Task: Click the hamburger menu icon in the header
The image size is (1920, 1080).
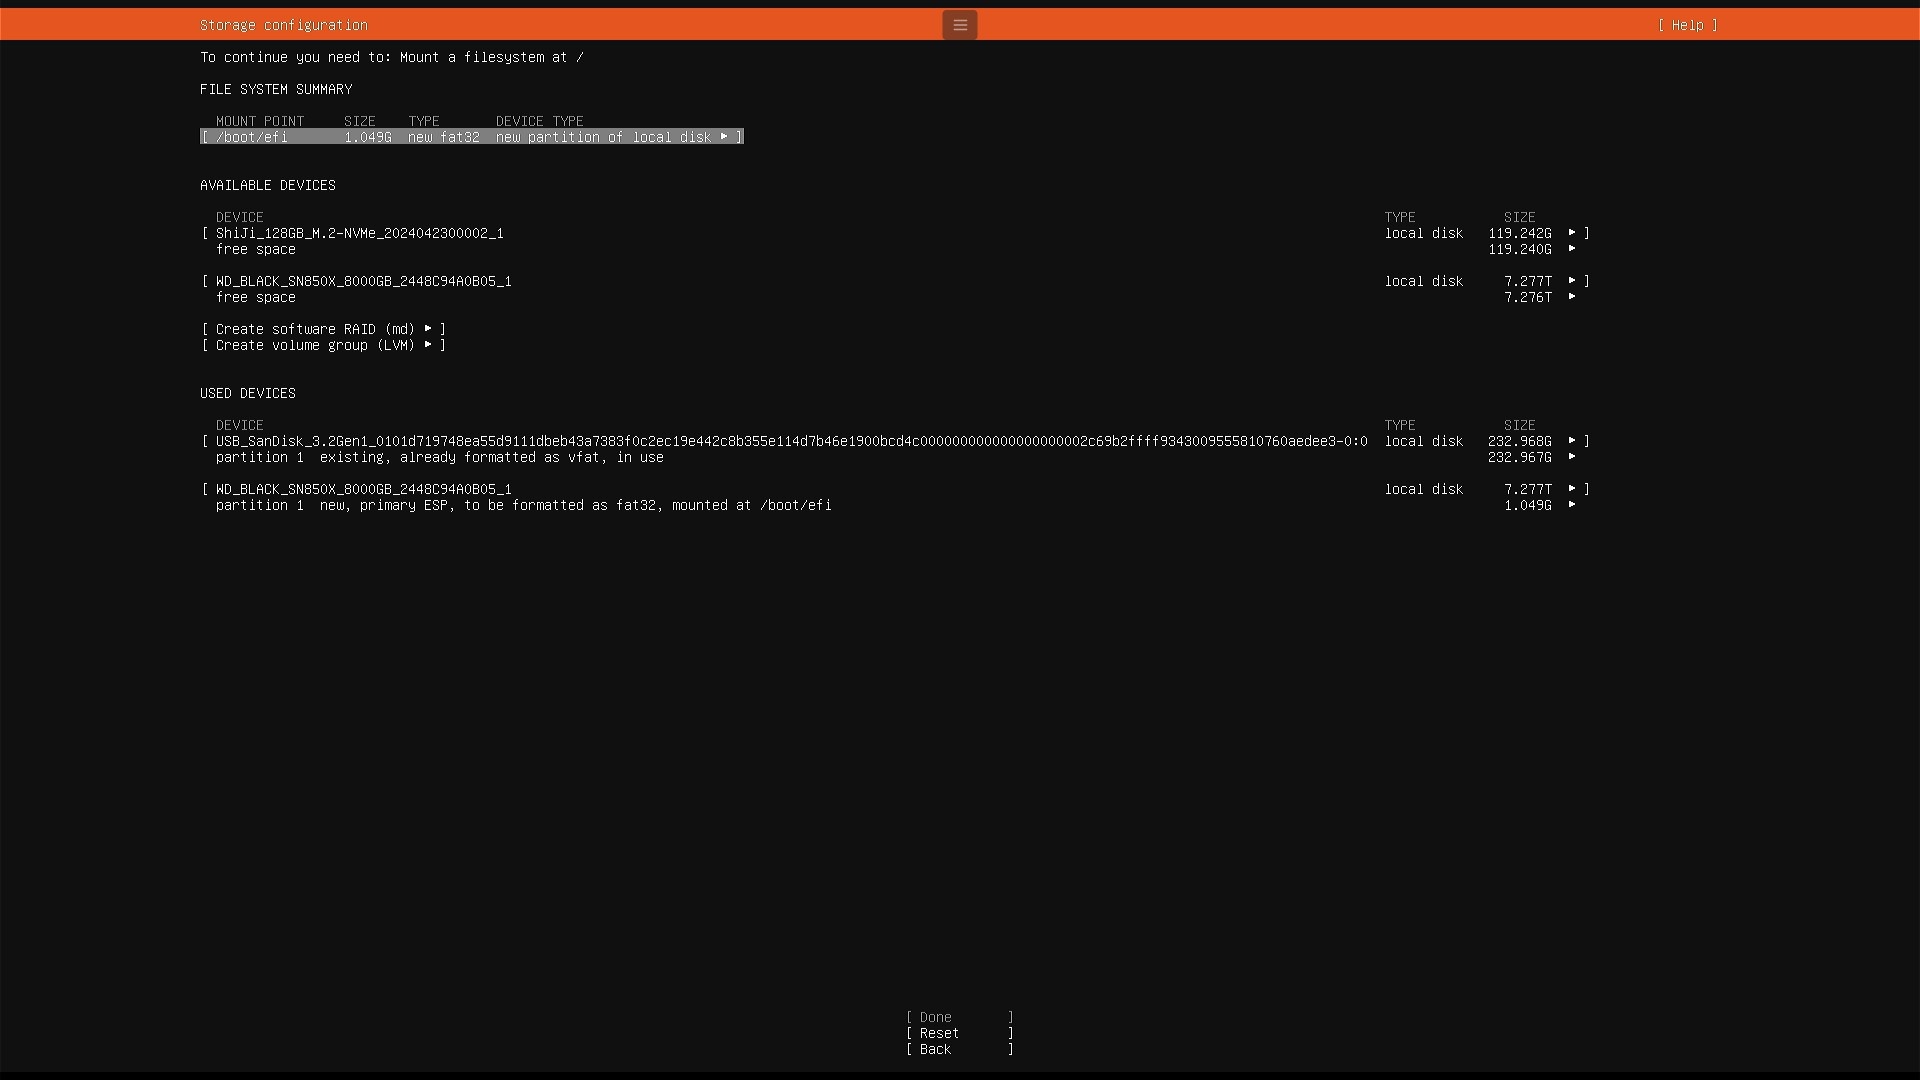Action: [x=959, y=25]
